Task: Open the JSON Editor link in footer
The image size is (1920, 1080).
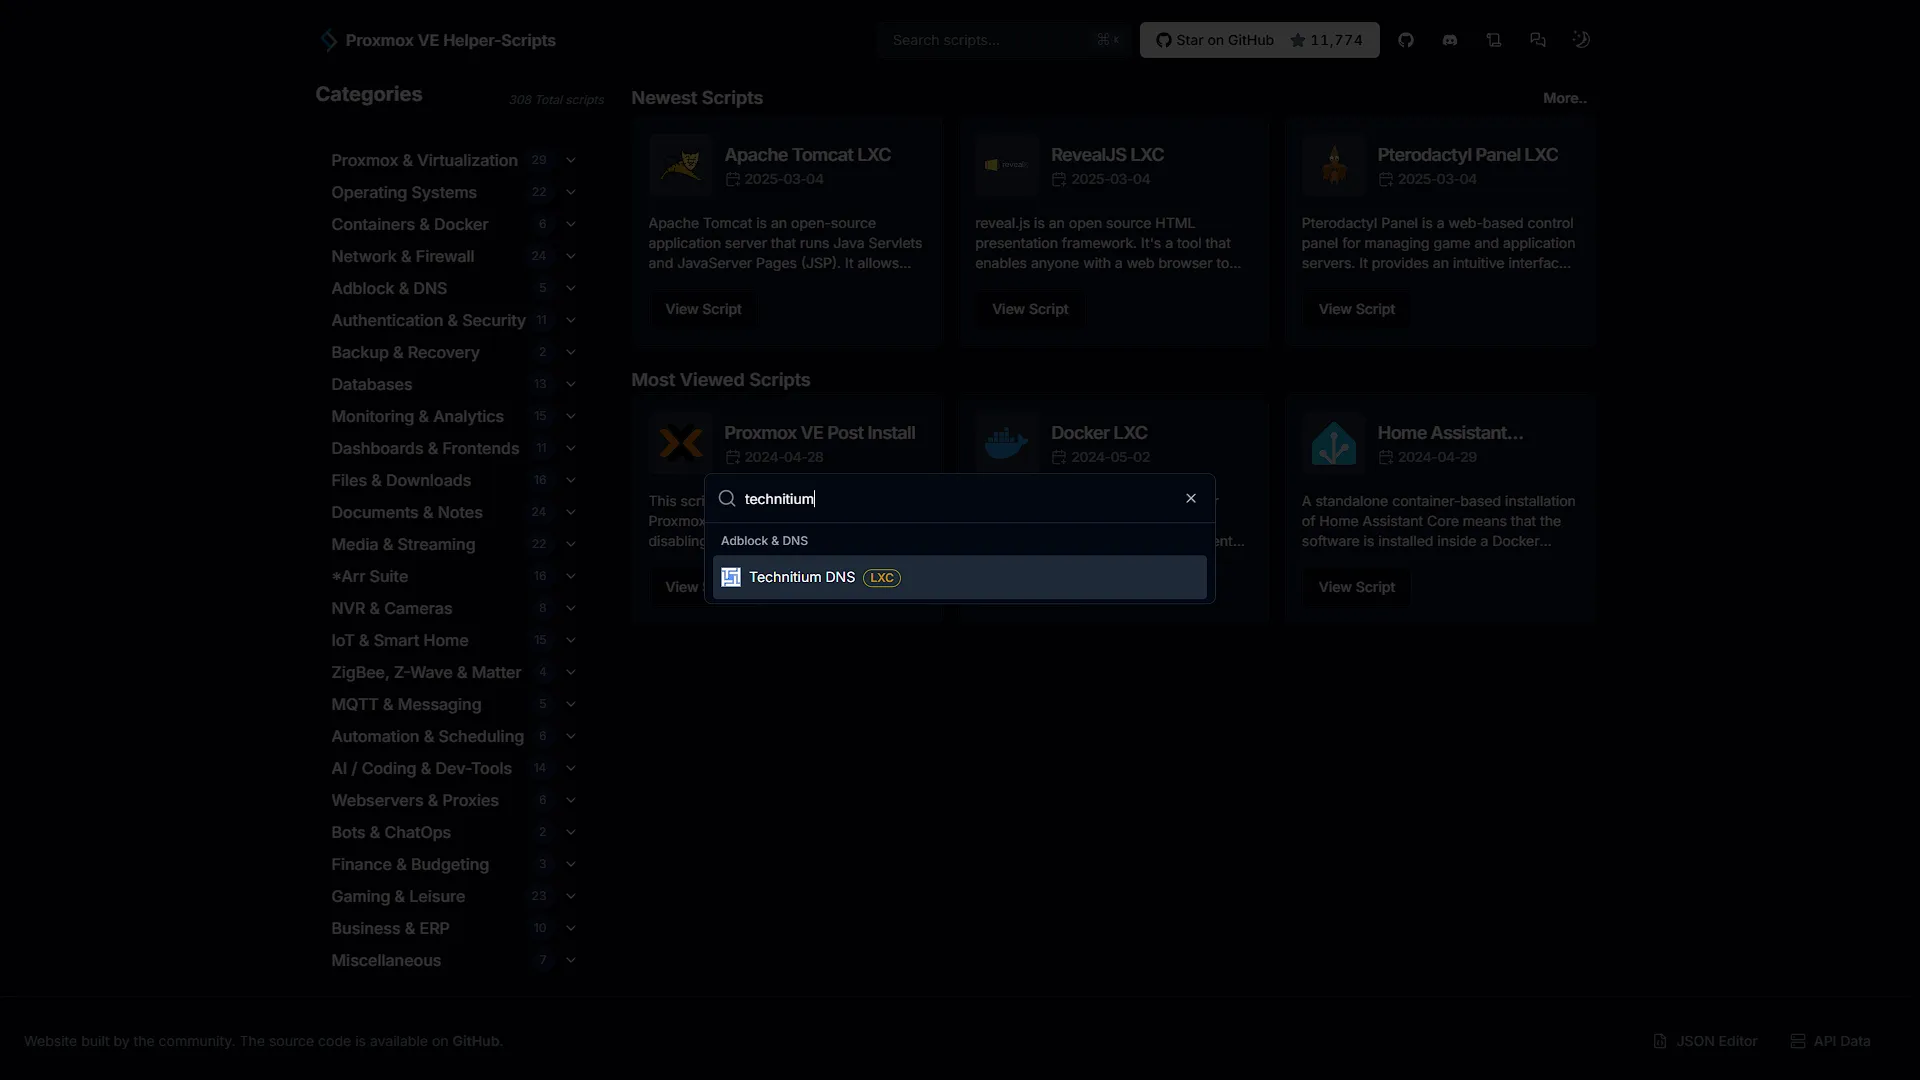Action: click(1705, 1041)
